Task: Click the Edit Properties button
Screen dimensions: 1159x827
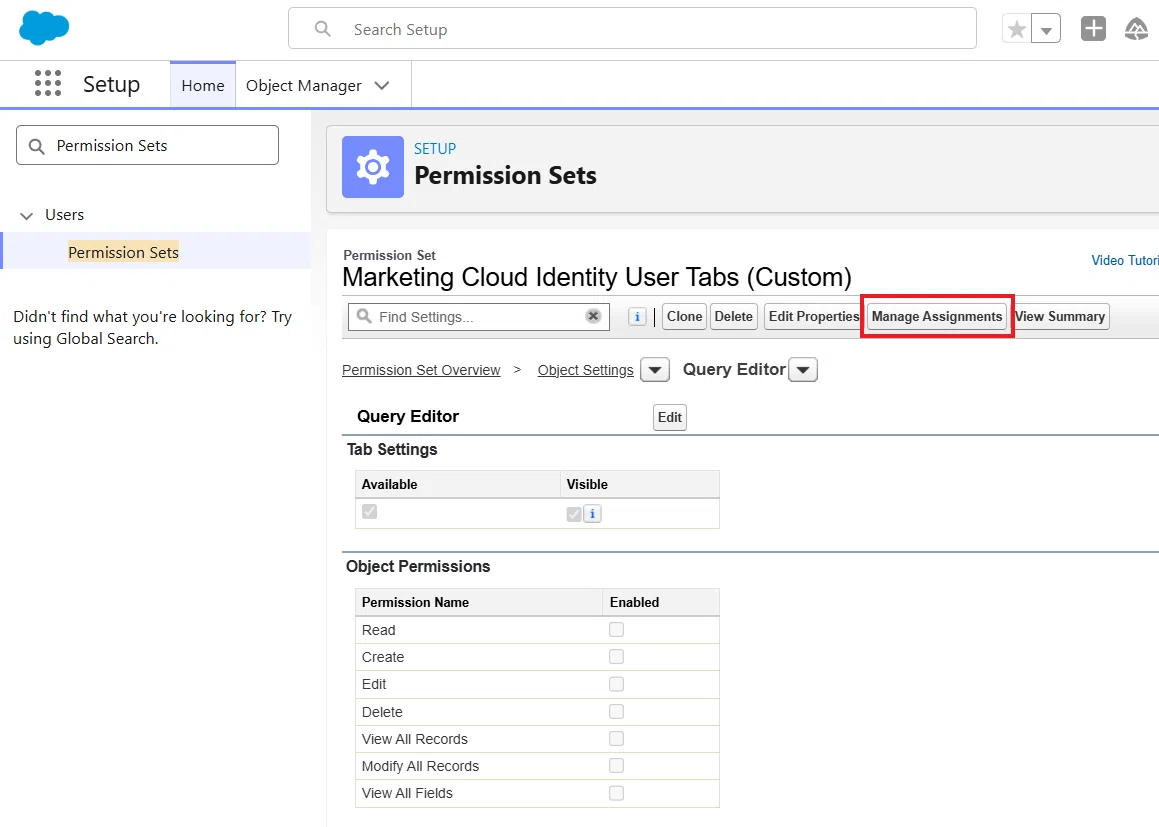Action: click(813, 316)
